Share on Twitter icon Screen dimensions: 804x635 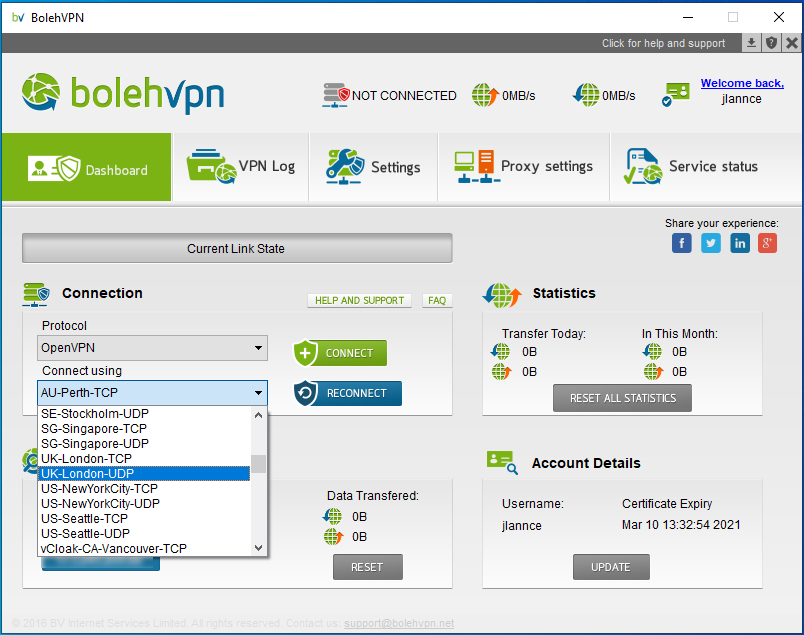click(711, 243)
